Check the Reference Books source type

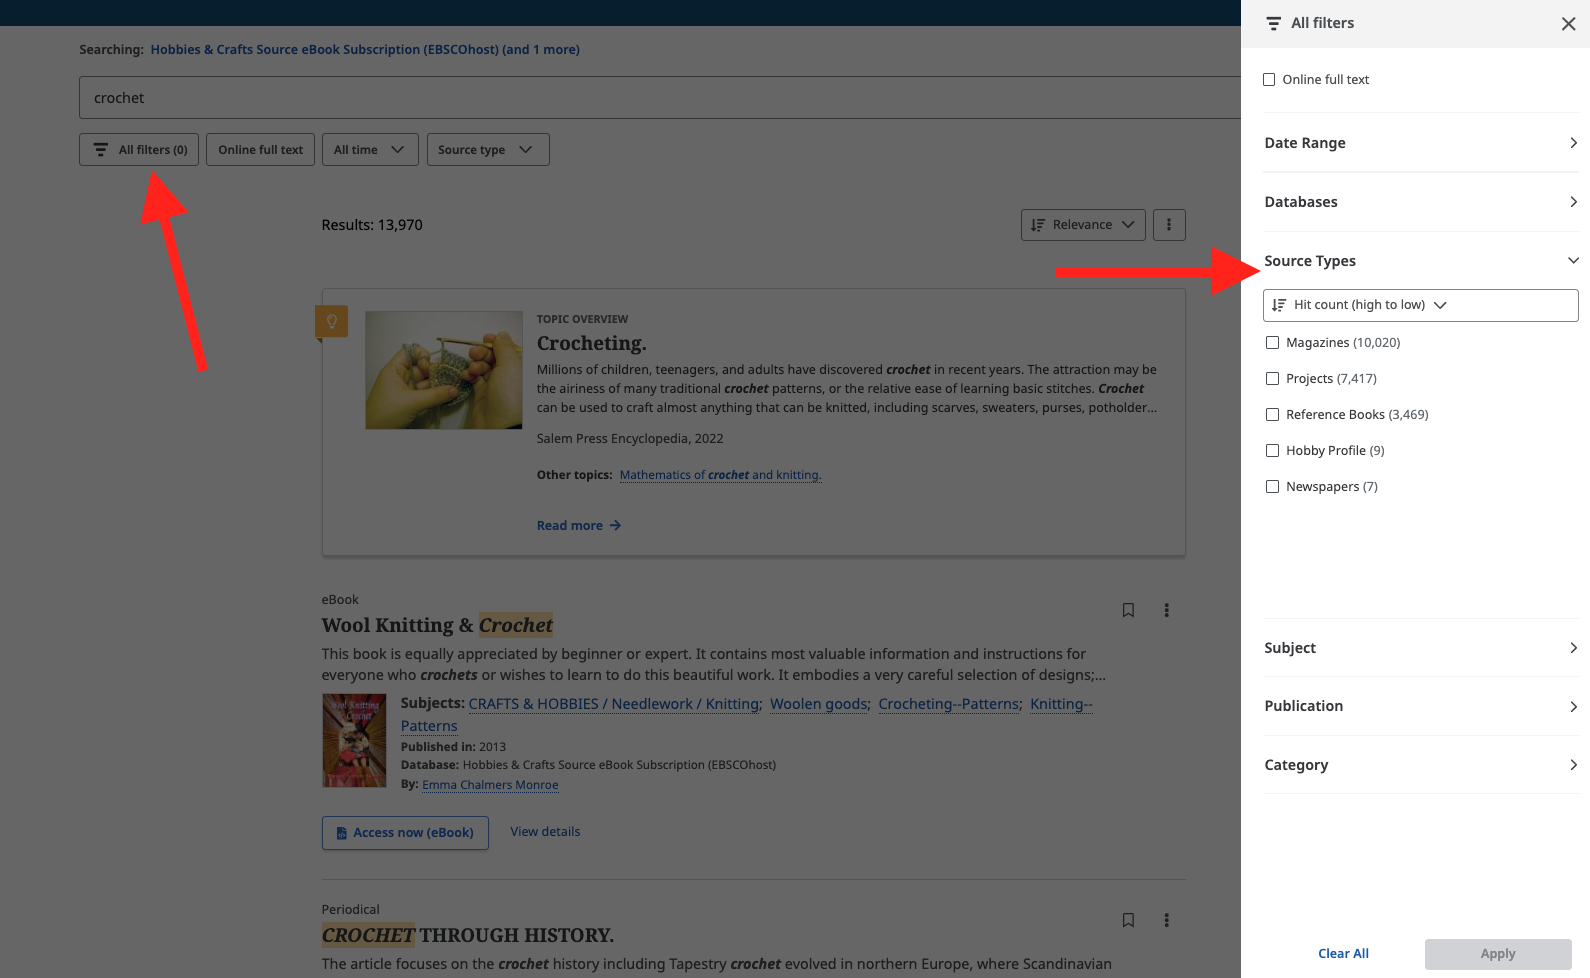[x=1272, y=414]
